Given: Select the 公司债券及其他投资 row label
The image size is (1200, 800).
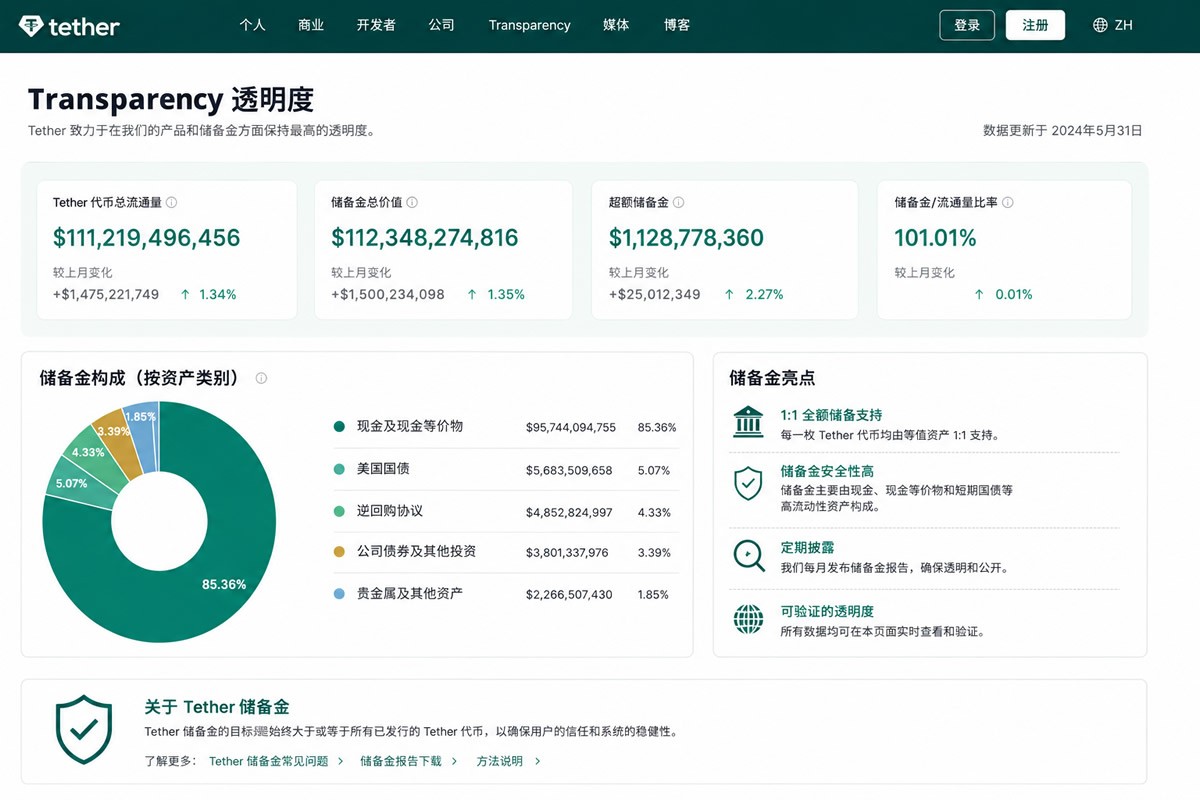Looking at the screenshot, I should (x=416, y=552).
